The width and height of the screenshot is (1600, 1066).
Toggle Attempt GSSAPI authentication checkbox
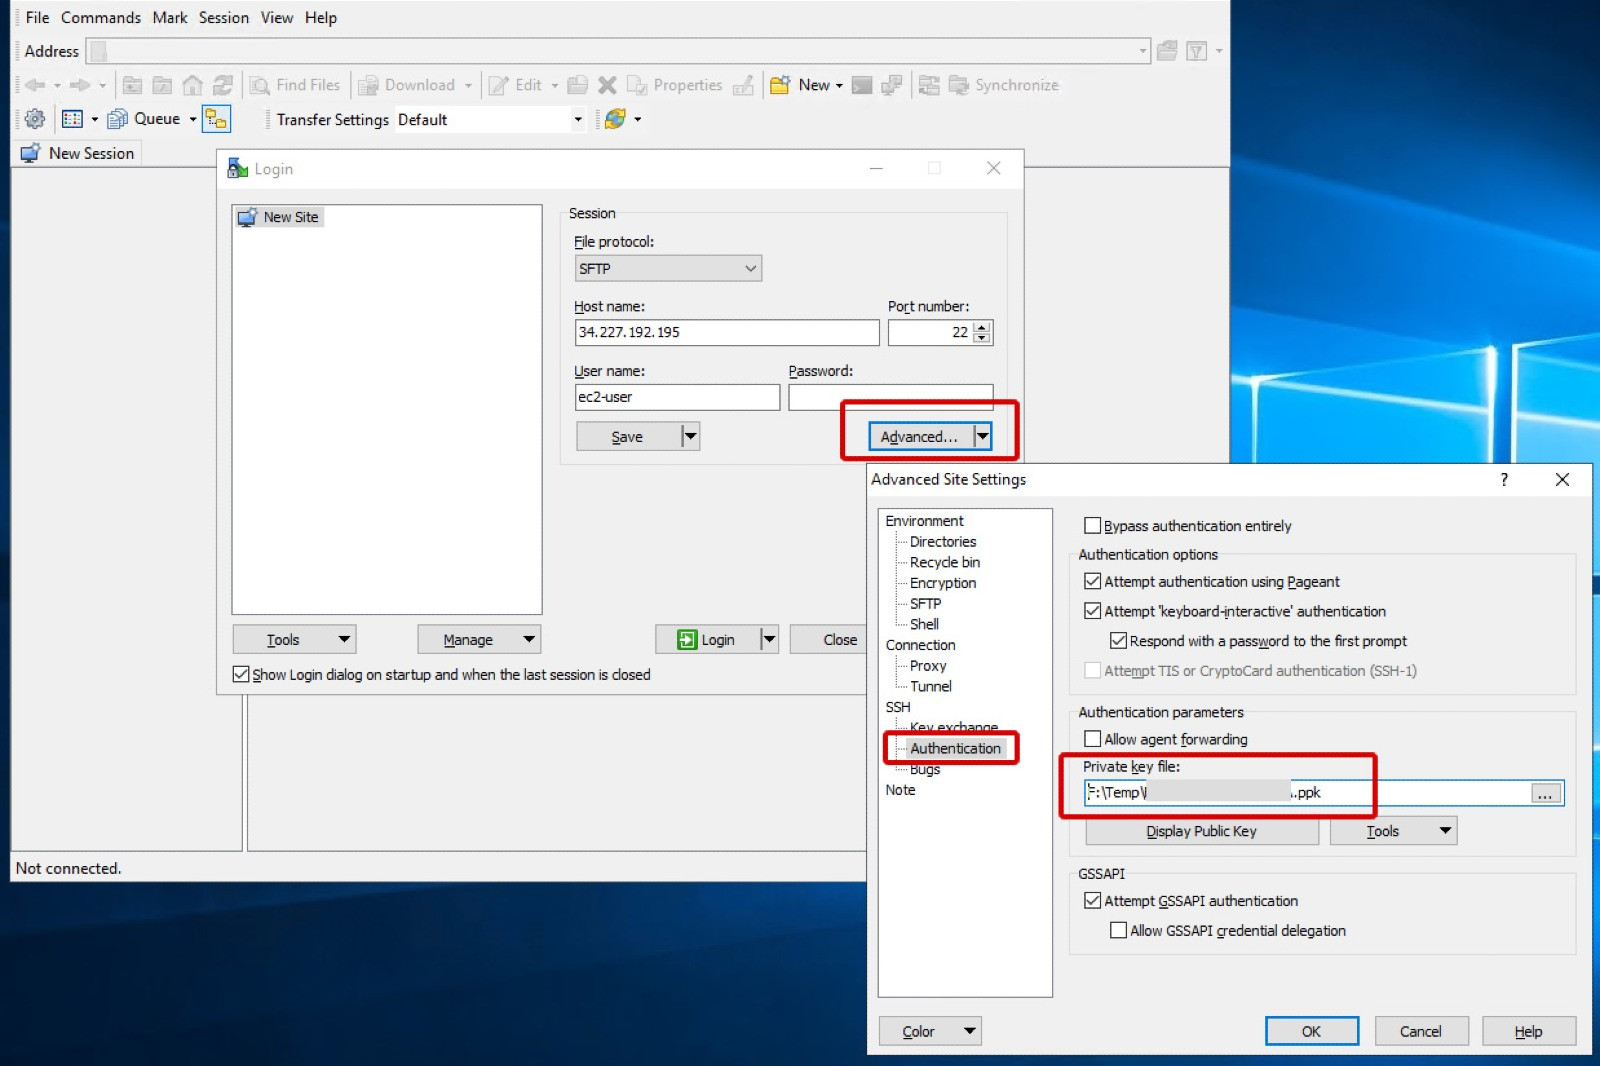(1093, 901)
